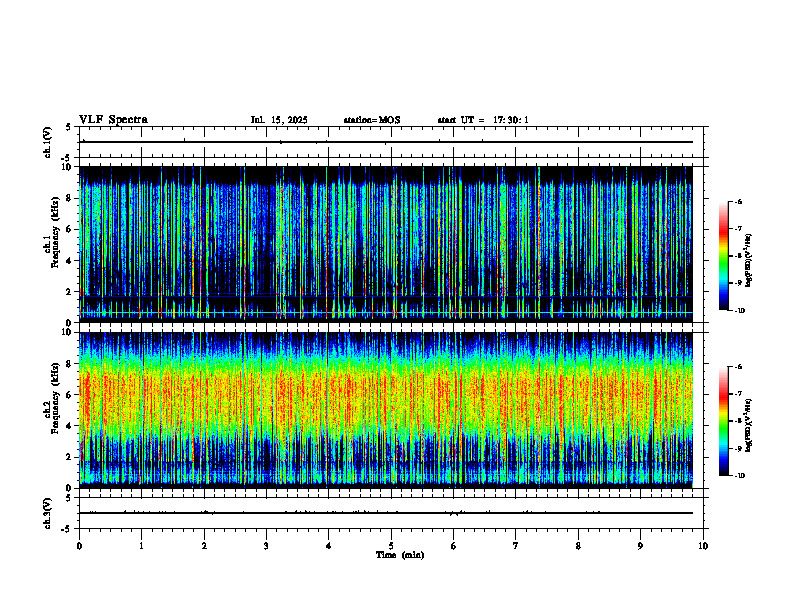Click the "-6" label on ch.1 colorbar
This screenshot has height=612, width=792.
point(738,202)
